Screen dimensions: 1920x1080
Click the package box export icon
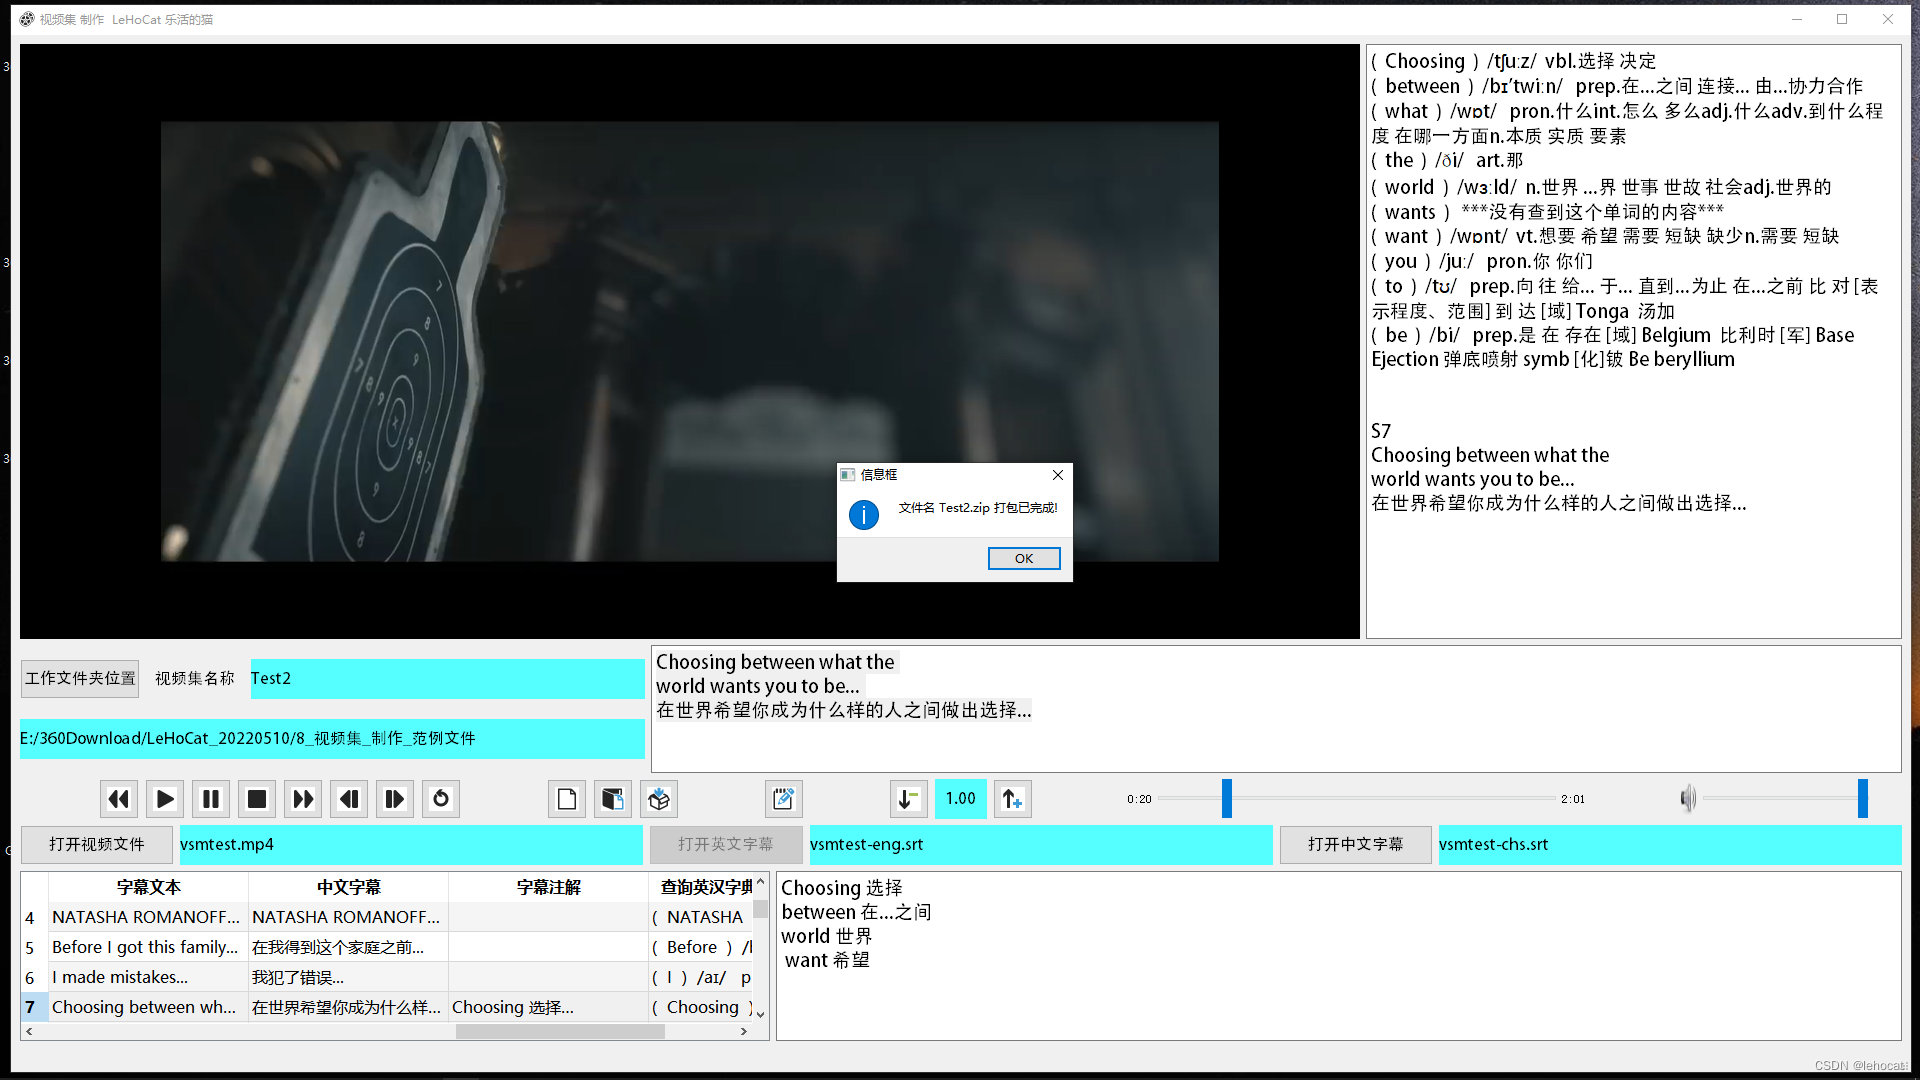(x=659, y=799)
